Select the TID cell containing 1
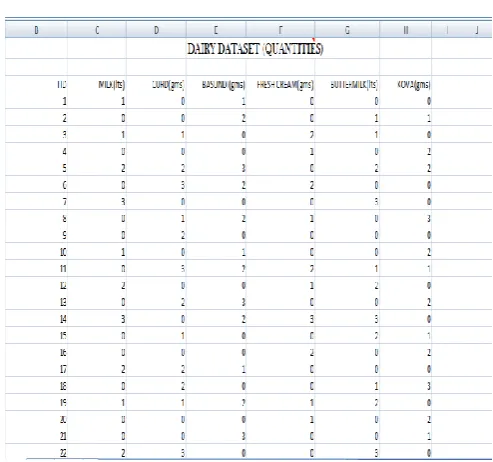The height and width of the screenshot is (462, 493). [36, 101]
